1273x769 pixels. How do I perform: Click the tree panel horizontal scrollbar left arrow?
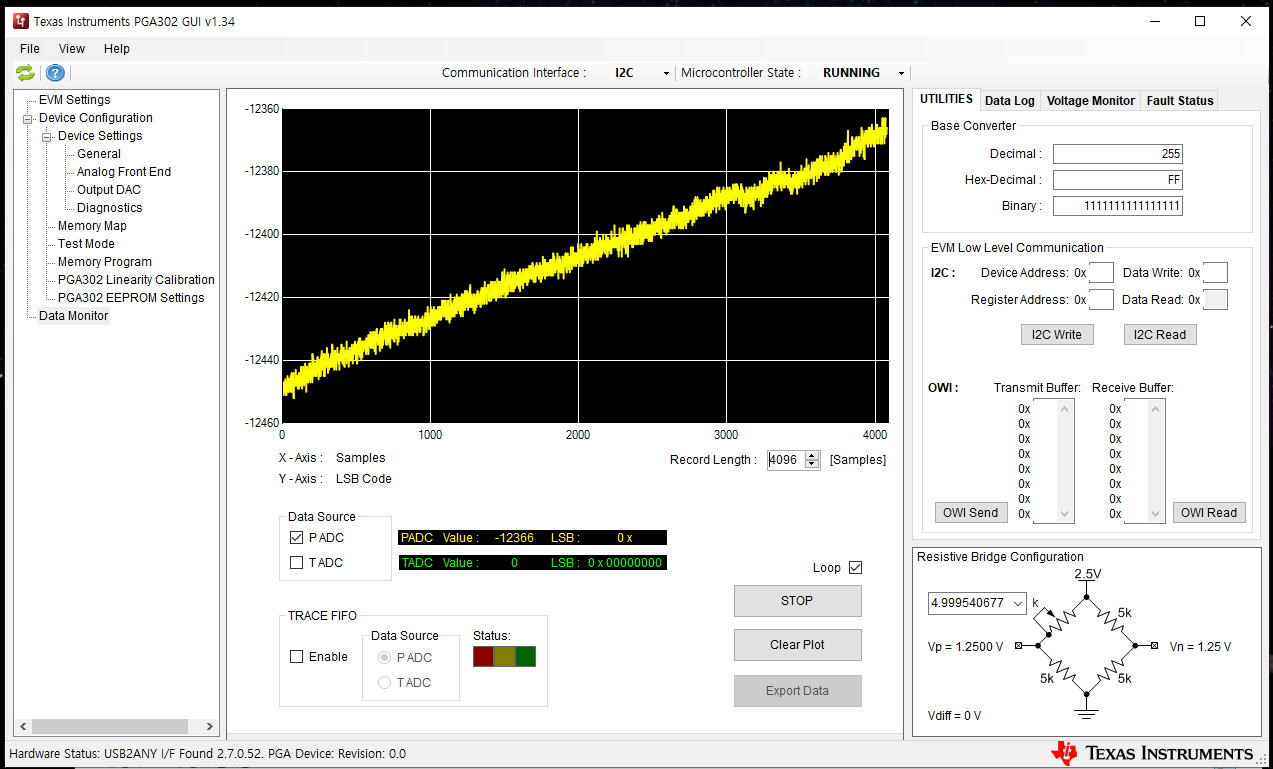tap(22, 727)
